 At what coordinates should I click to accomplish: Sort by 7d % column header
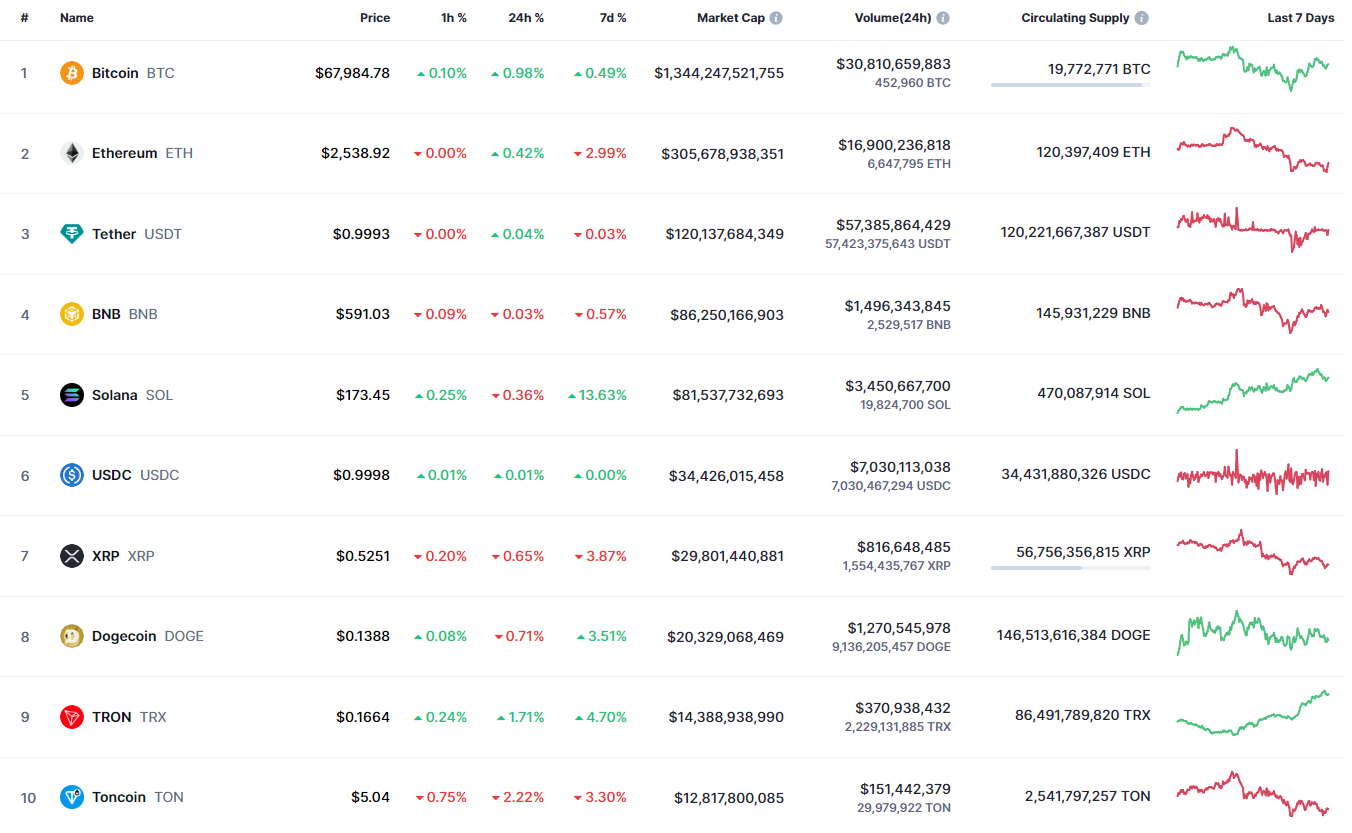[612, 18]
